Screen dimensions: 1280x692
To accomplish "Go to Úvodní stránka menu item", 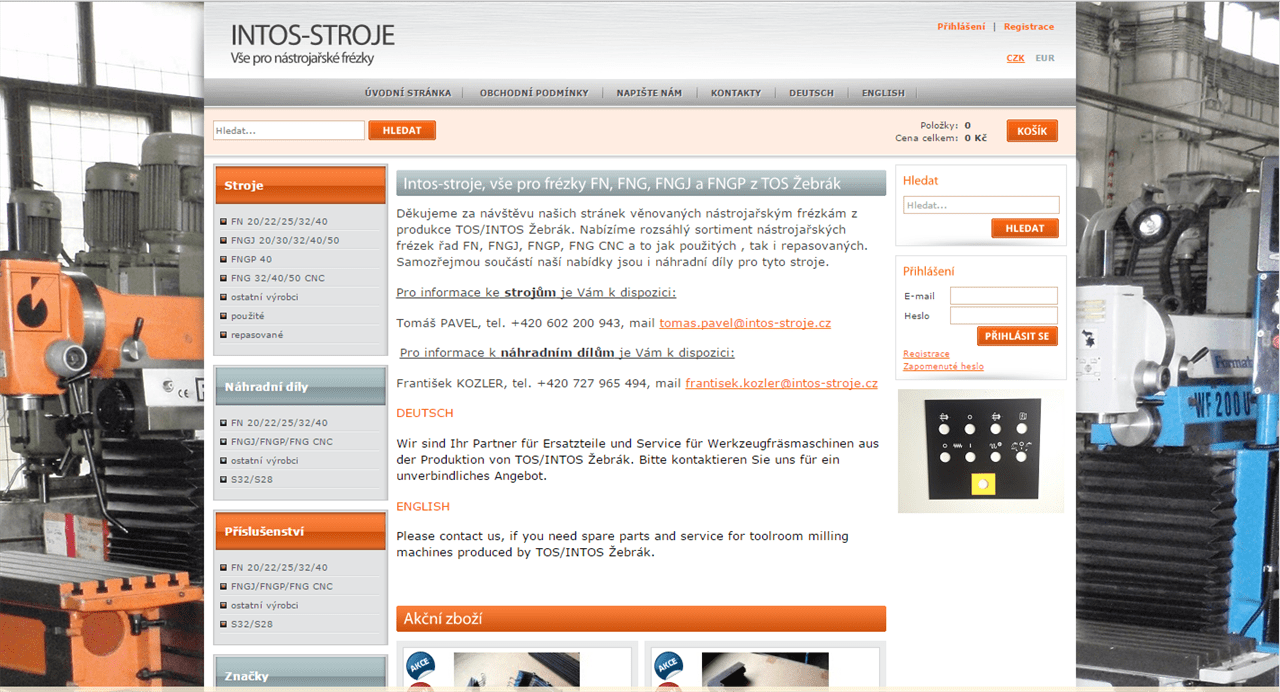I will pyautogui.click(x=408, y=93).
